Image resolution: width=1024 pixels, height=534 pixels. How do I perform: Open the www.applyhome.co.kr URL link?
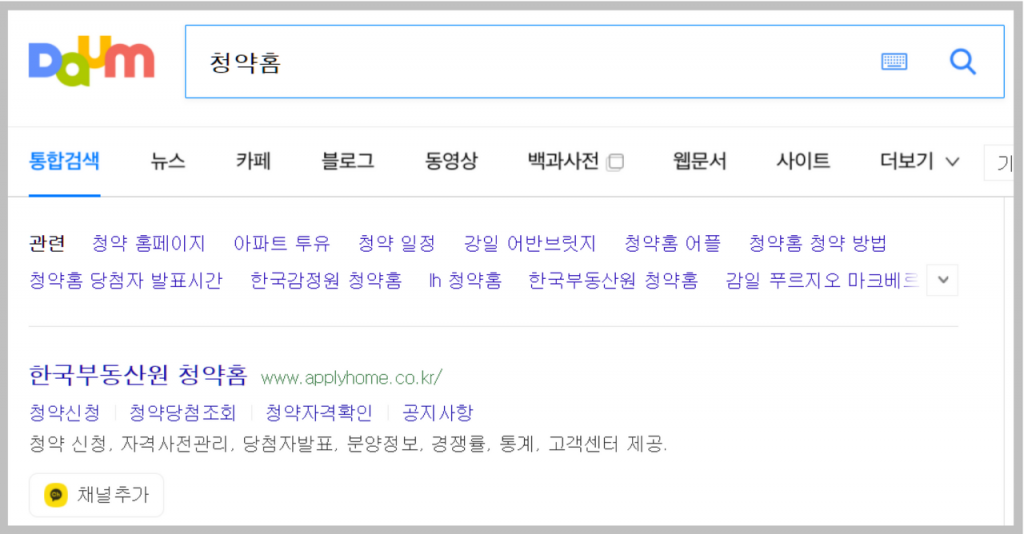tap(351, 377)
